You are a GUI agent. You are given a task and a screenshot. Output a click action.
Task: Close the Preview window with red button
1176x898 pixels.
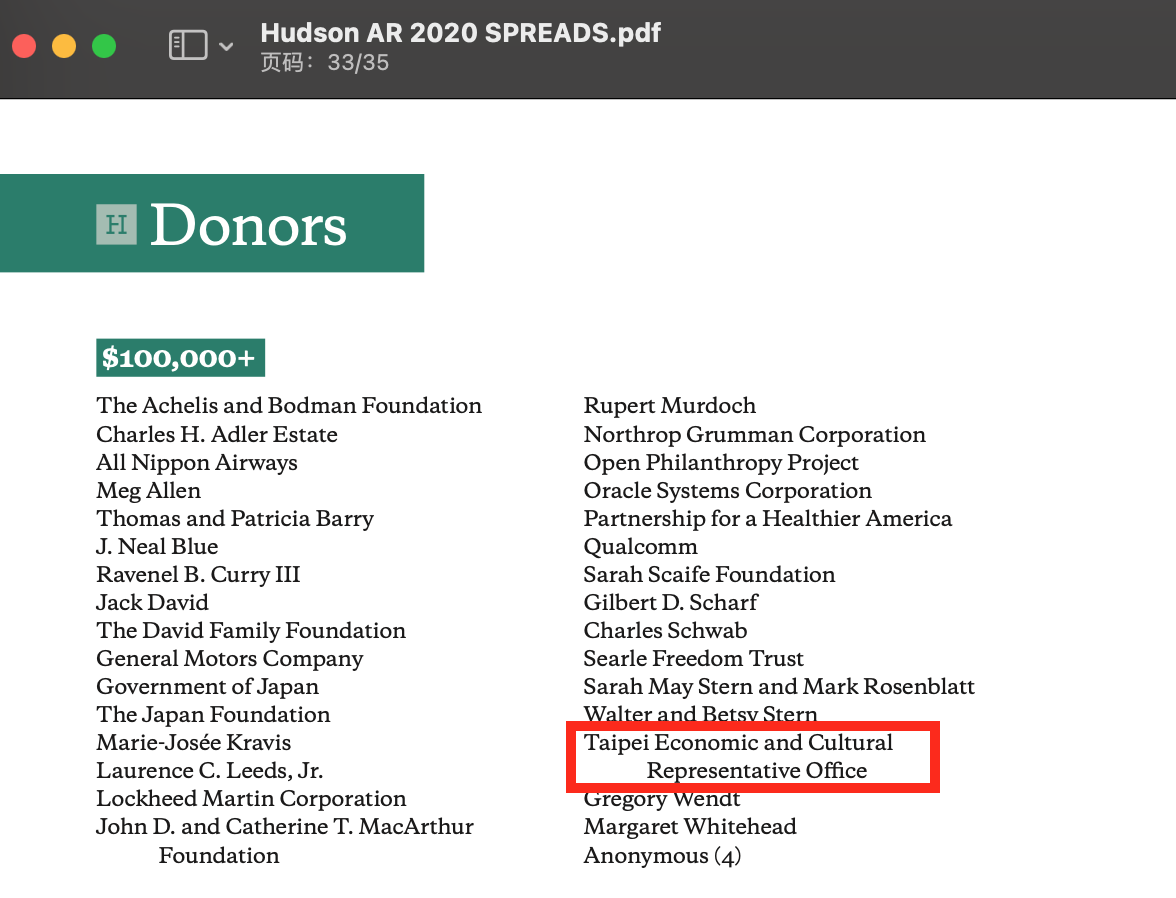[24, 46]
